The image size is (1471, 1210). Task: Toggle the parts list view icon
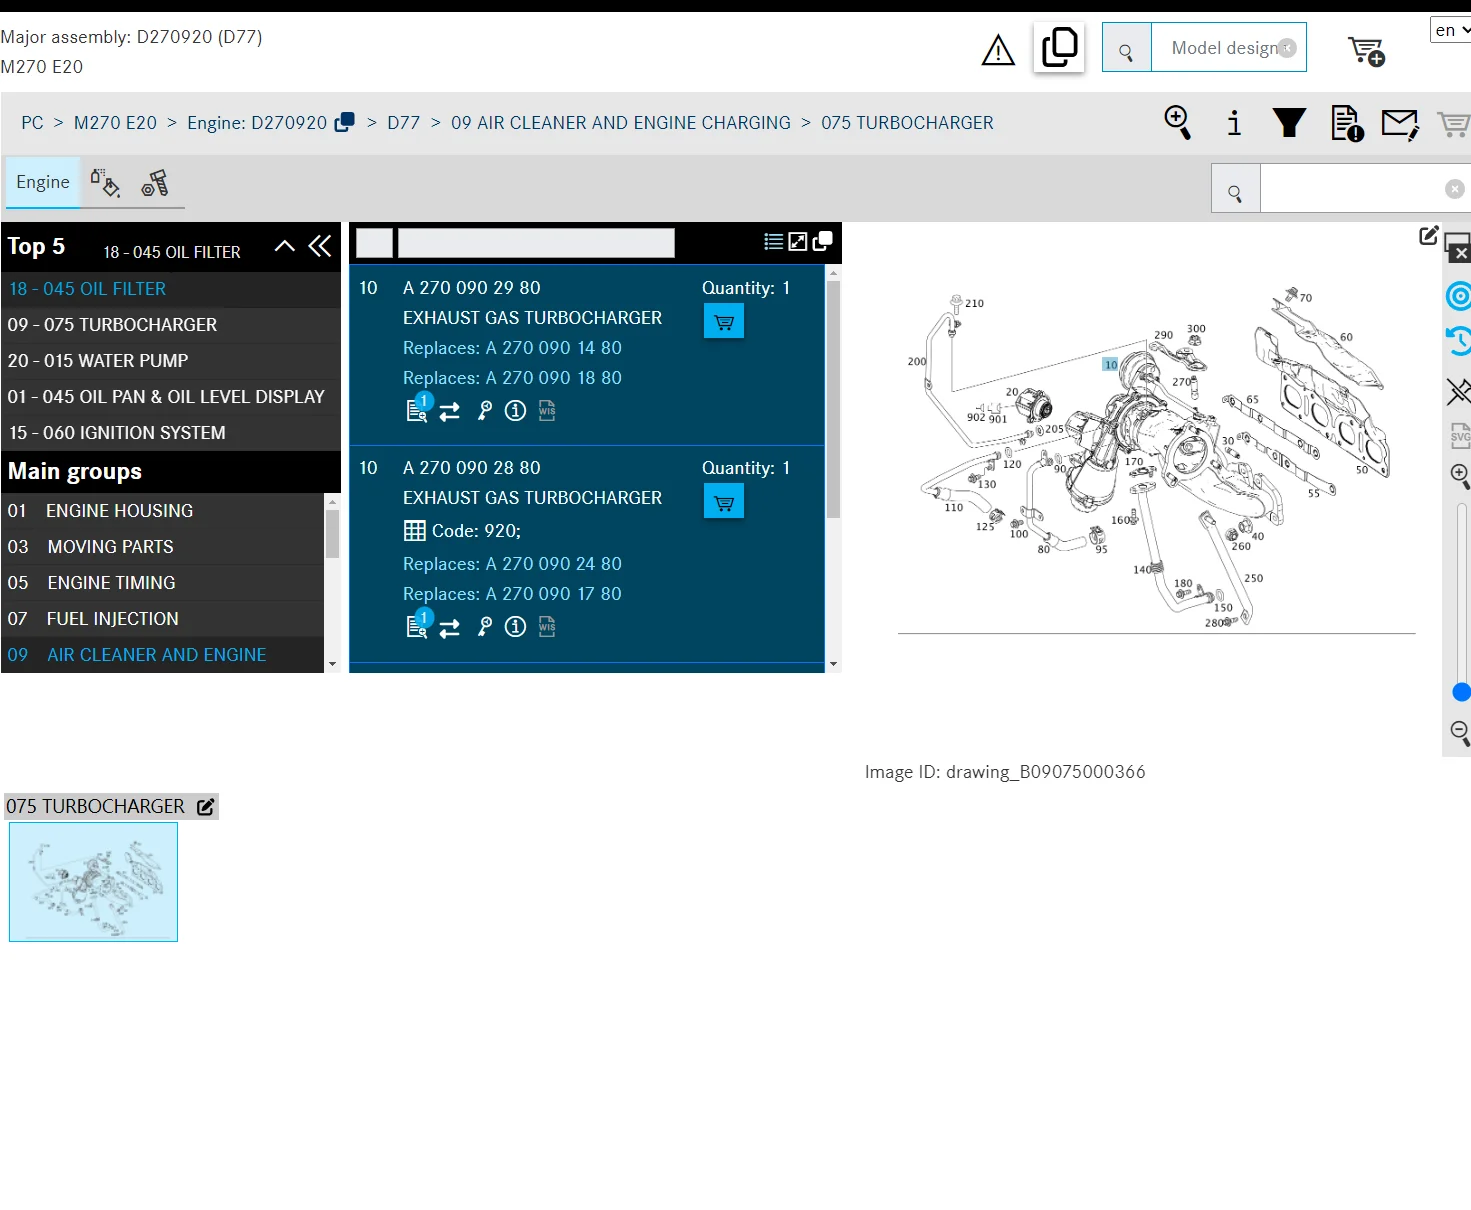(x=773, y=241)
